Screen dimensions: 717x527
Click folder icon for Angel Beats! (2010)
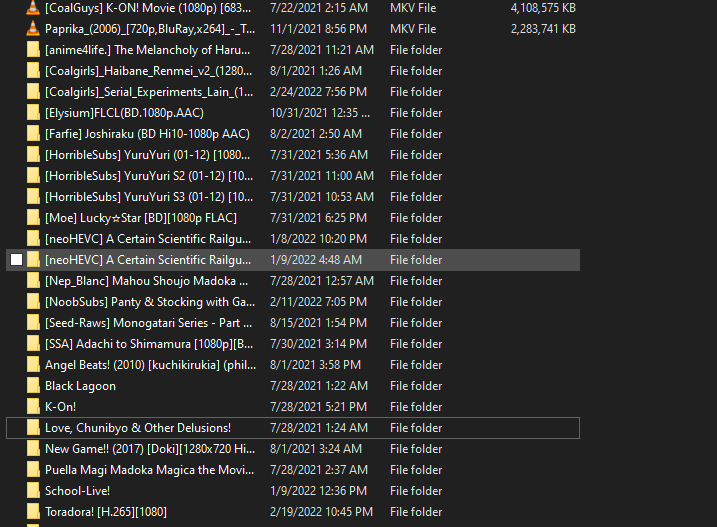pyautogui.click(x=33, y=365)
